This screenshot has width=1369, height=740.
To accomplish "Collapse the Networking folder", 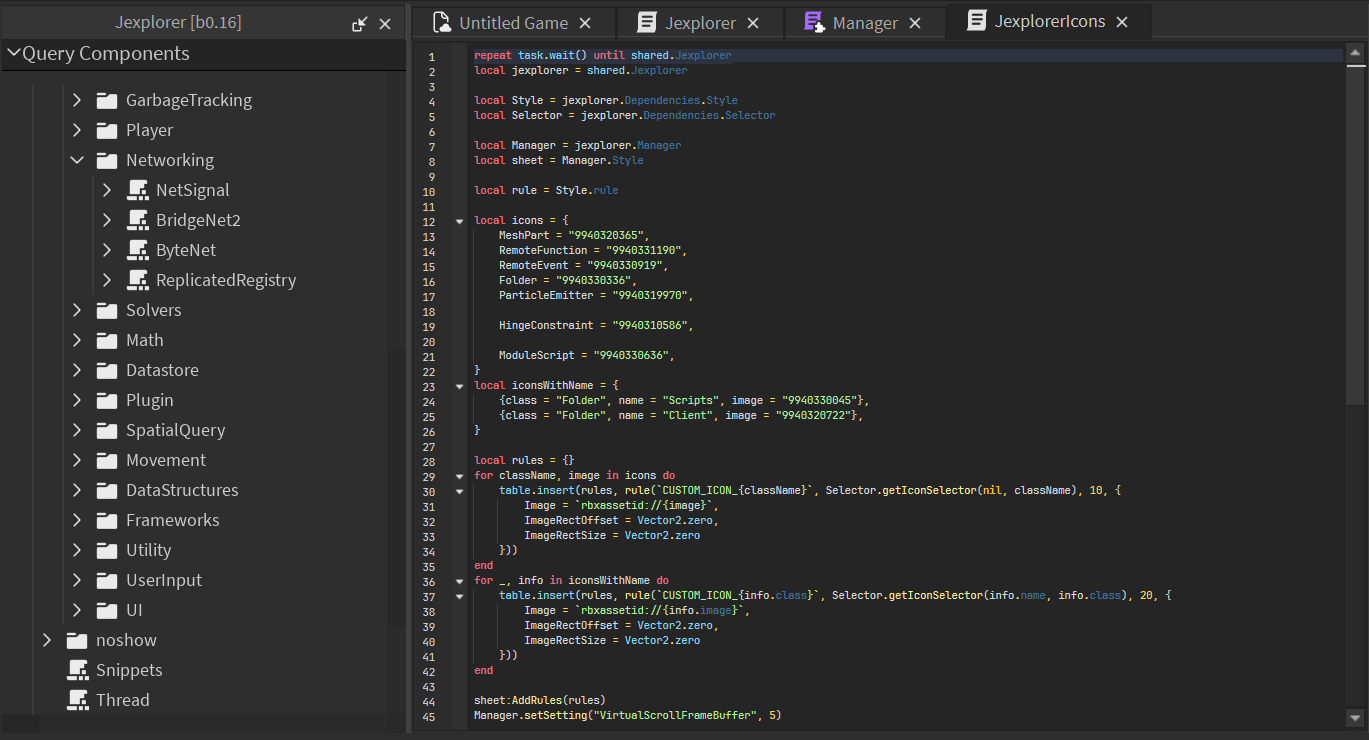I will click(77, 160).
